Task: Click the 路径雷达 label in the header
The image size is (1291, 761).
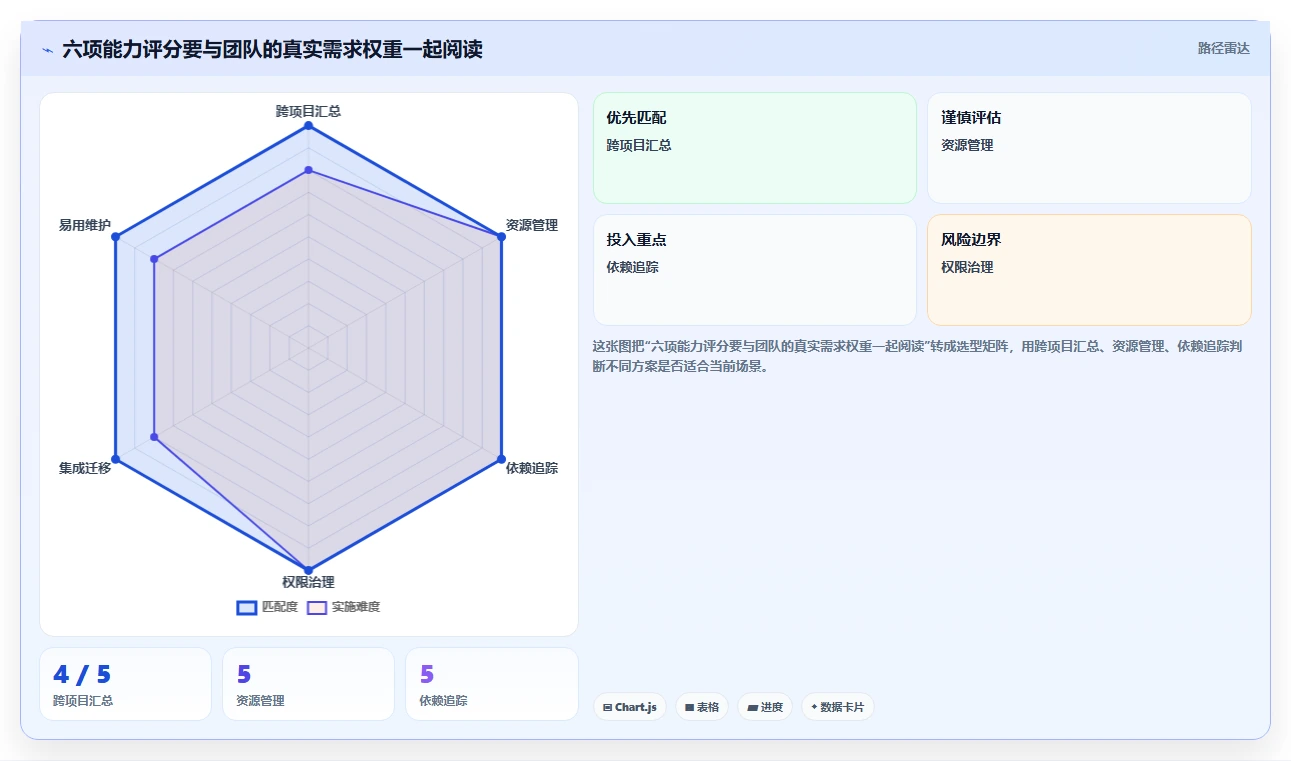Action: pos(1224,48)
